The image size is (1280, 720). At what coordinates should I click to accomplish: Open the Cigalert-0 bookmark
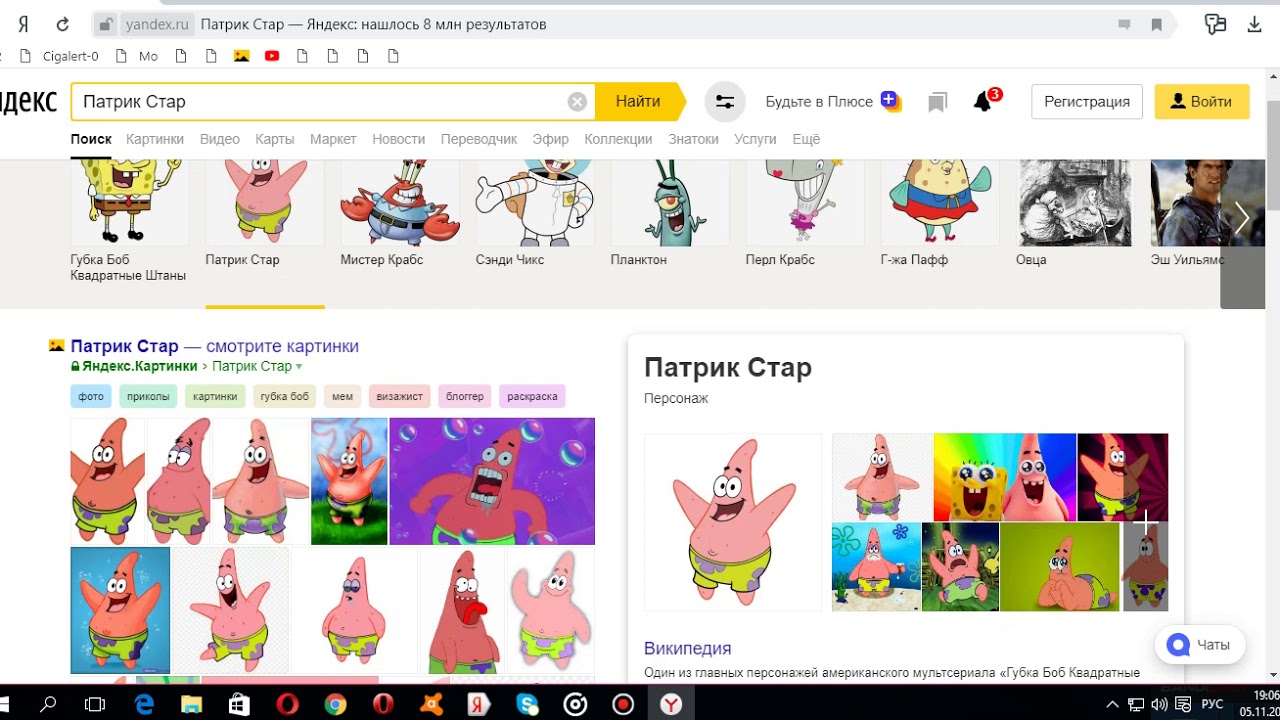click(60, 56)
